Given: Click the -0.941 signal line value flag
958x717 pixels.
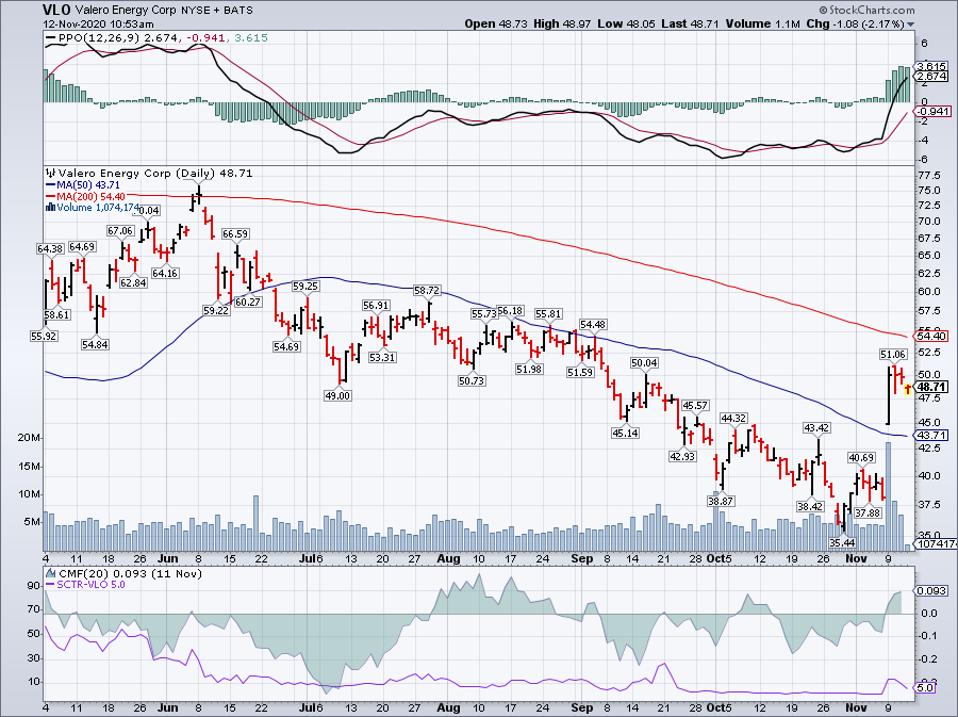Looking at the screenshot, I should tap(931, 111).
